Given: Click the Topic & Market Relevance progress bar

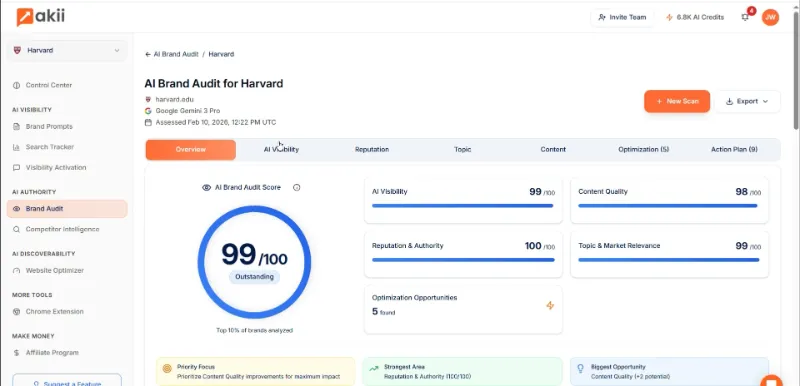Looking at the screenshot, I should 669,260.
